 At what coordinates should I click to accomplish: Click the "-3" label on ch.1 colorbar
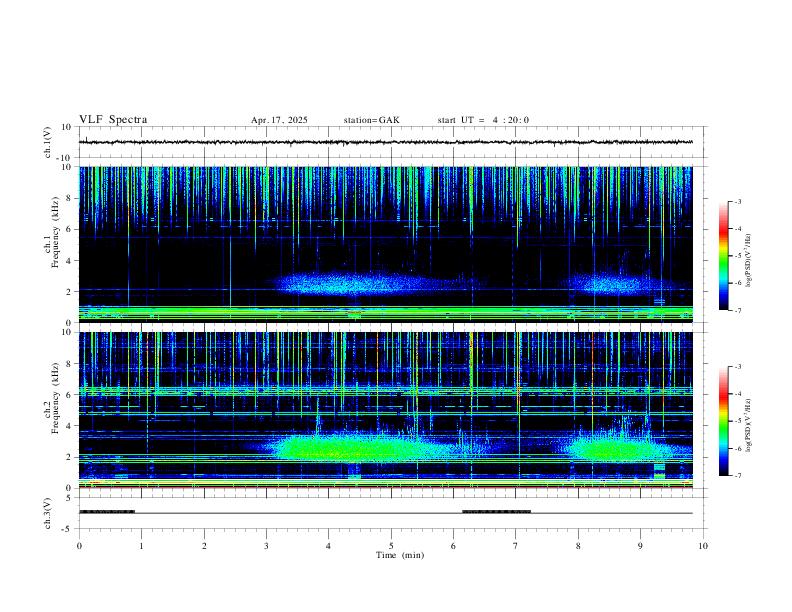click(x=738, y=201)
